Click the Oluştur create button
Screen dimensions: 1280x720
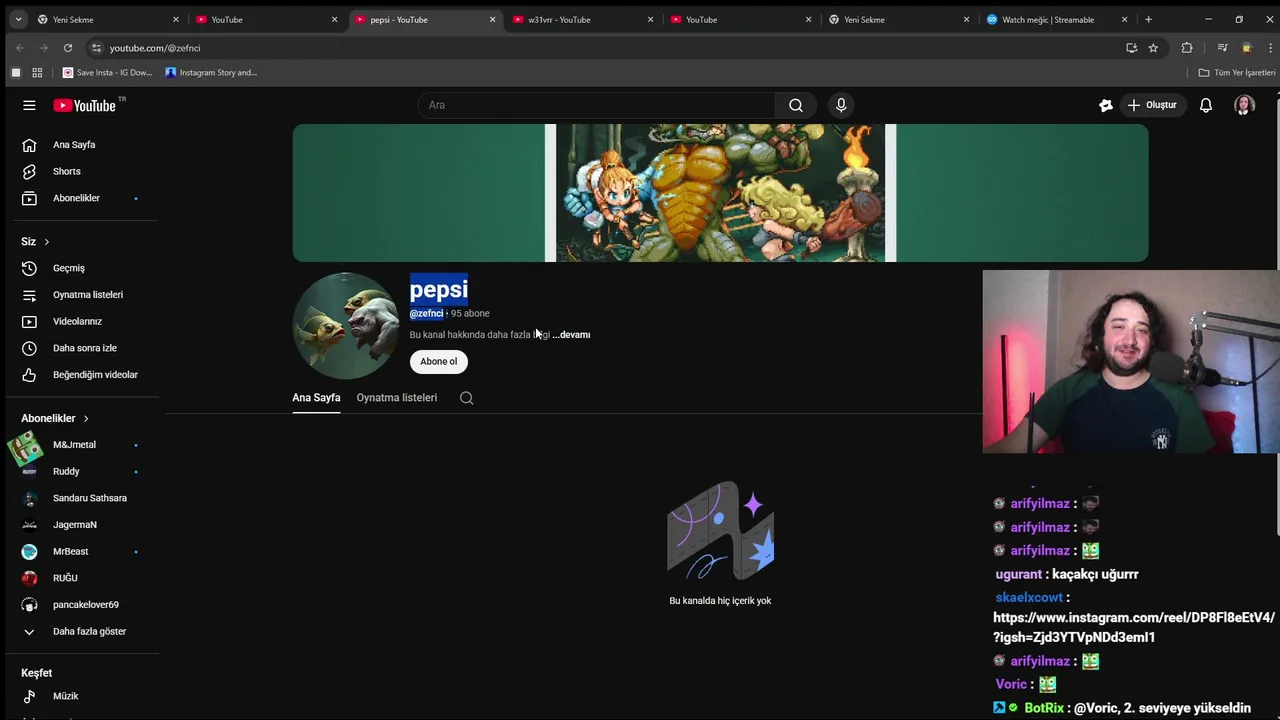pyautogui.click(x=1152, y=105)
